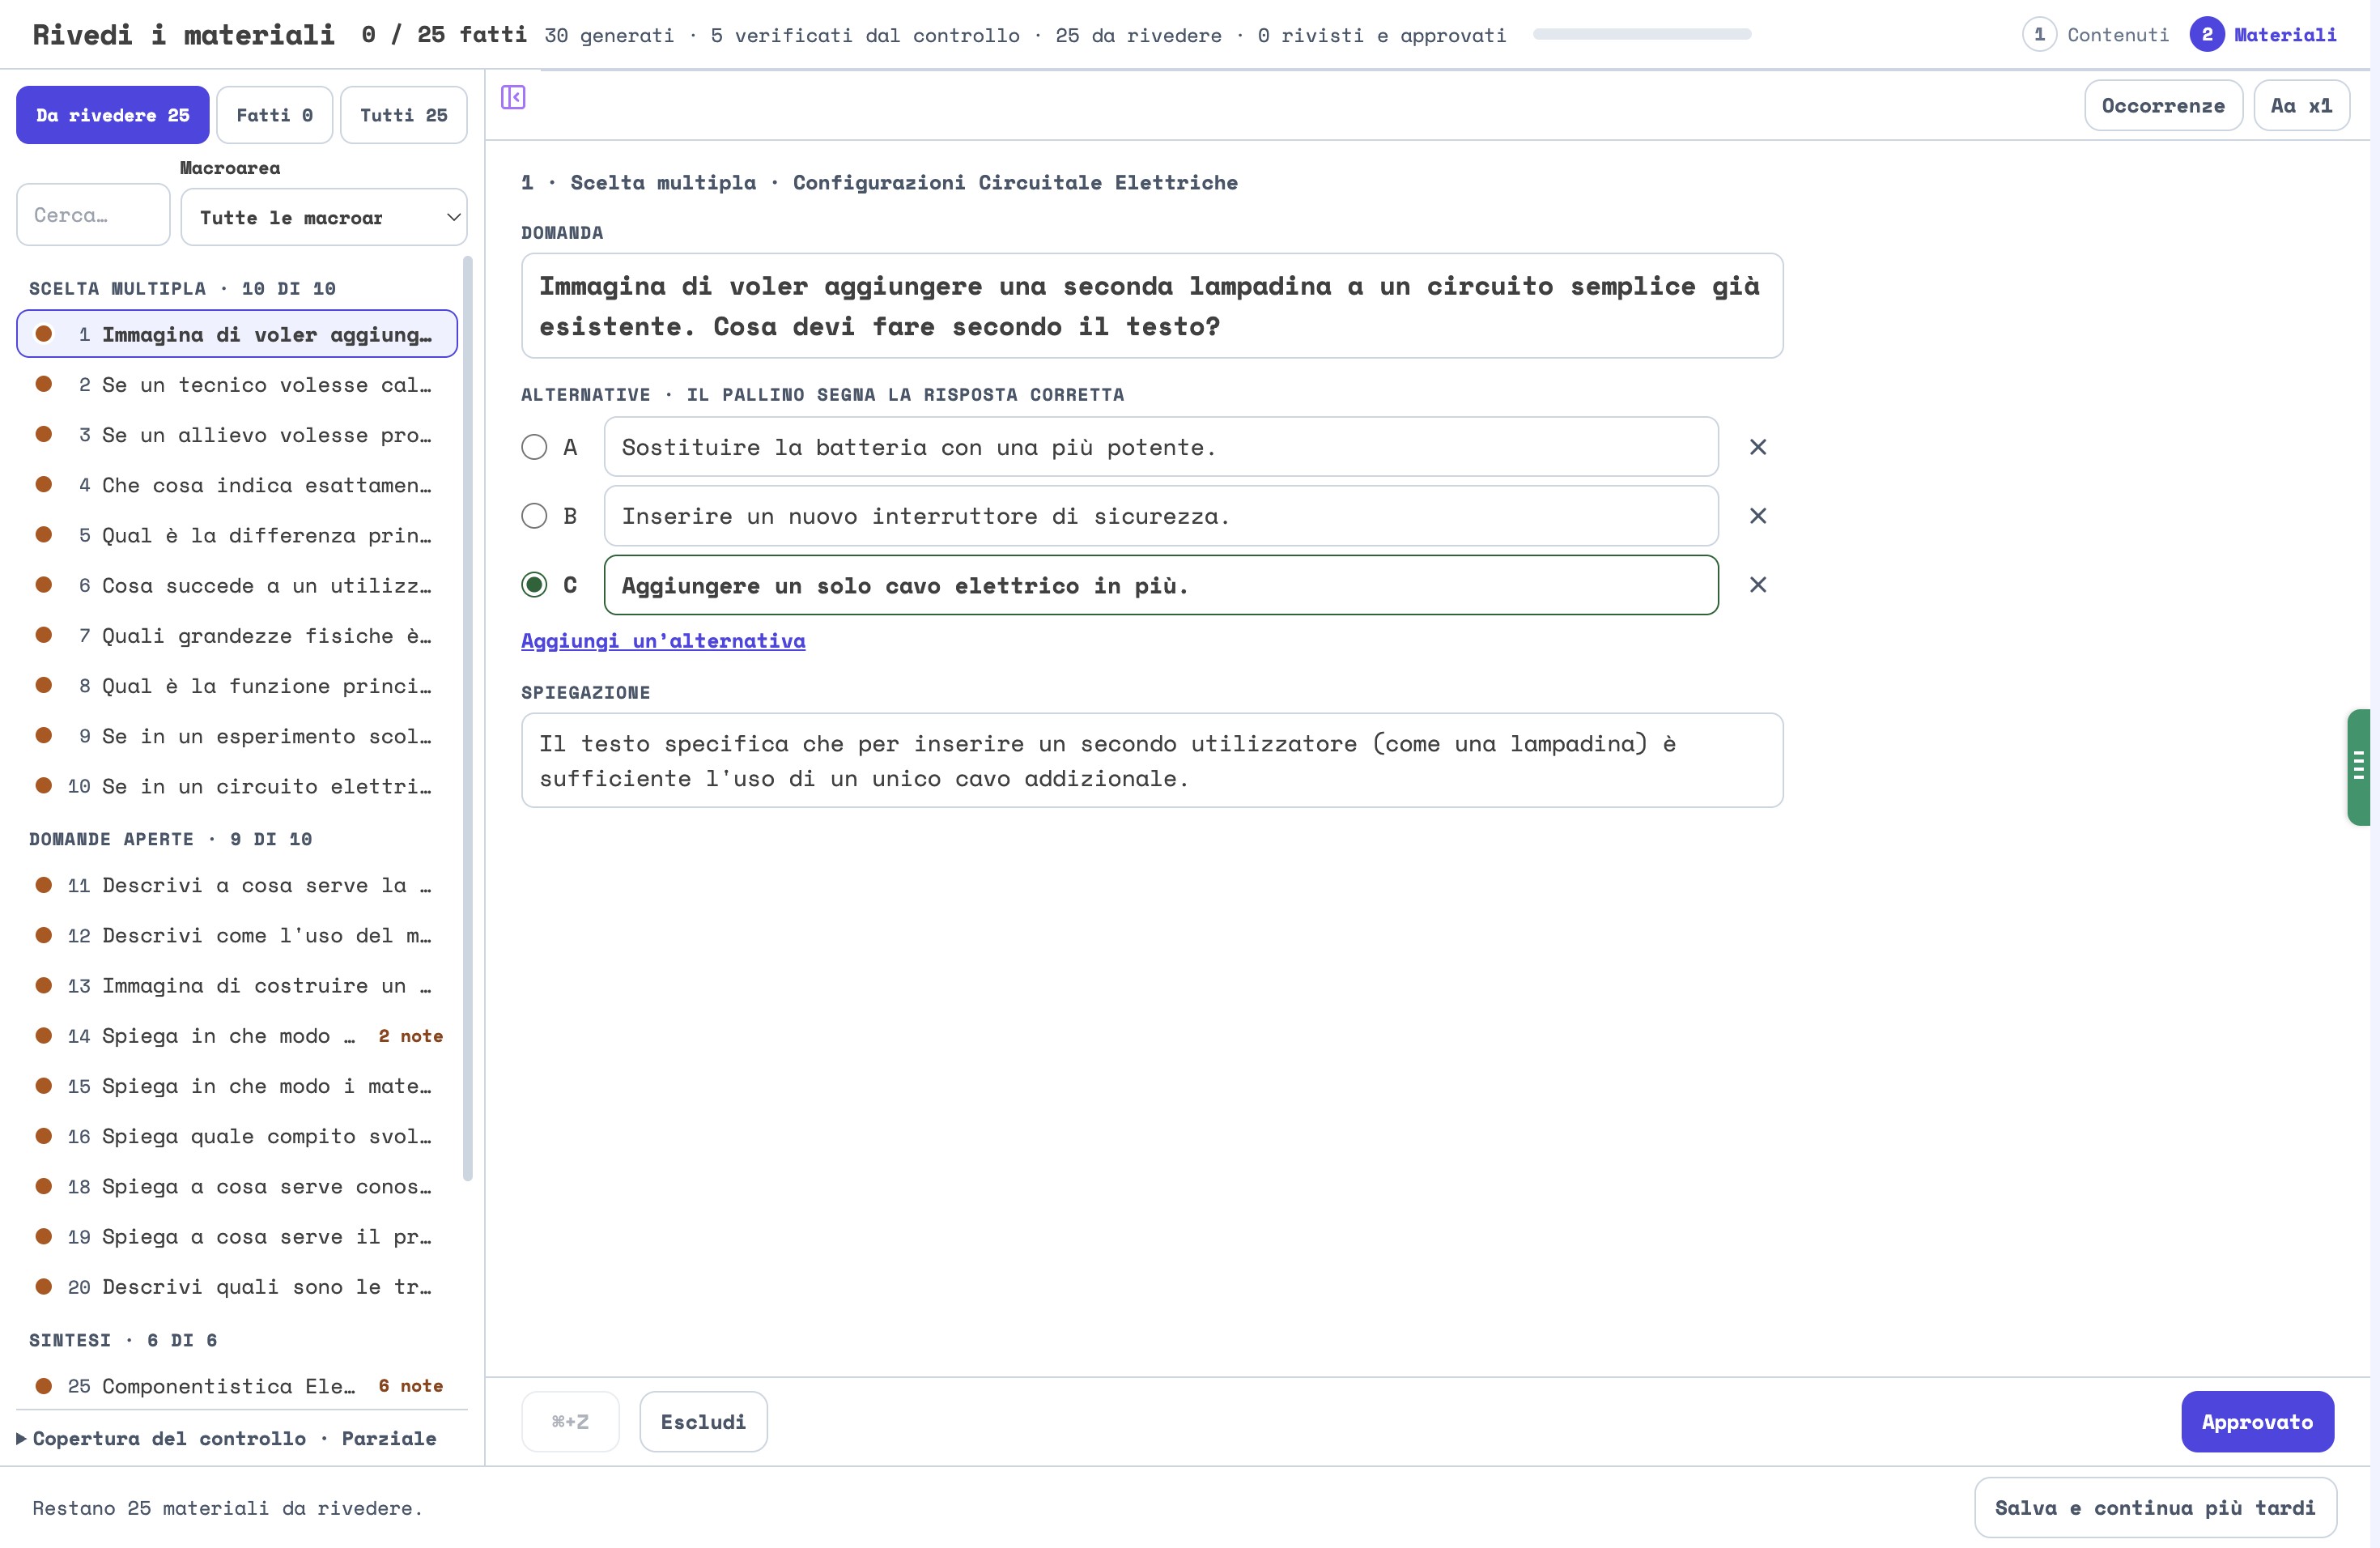
Task: Select item 7 Quali grandezze fisiche
Action: coord(237,635)
